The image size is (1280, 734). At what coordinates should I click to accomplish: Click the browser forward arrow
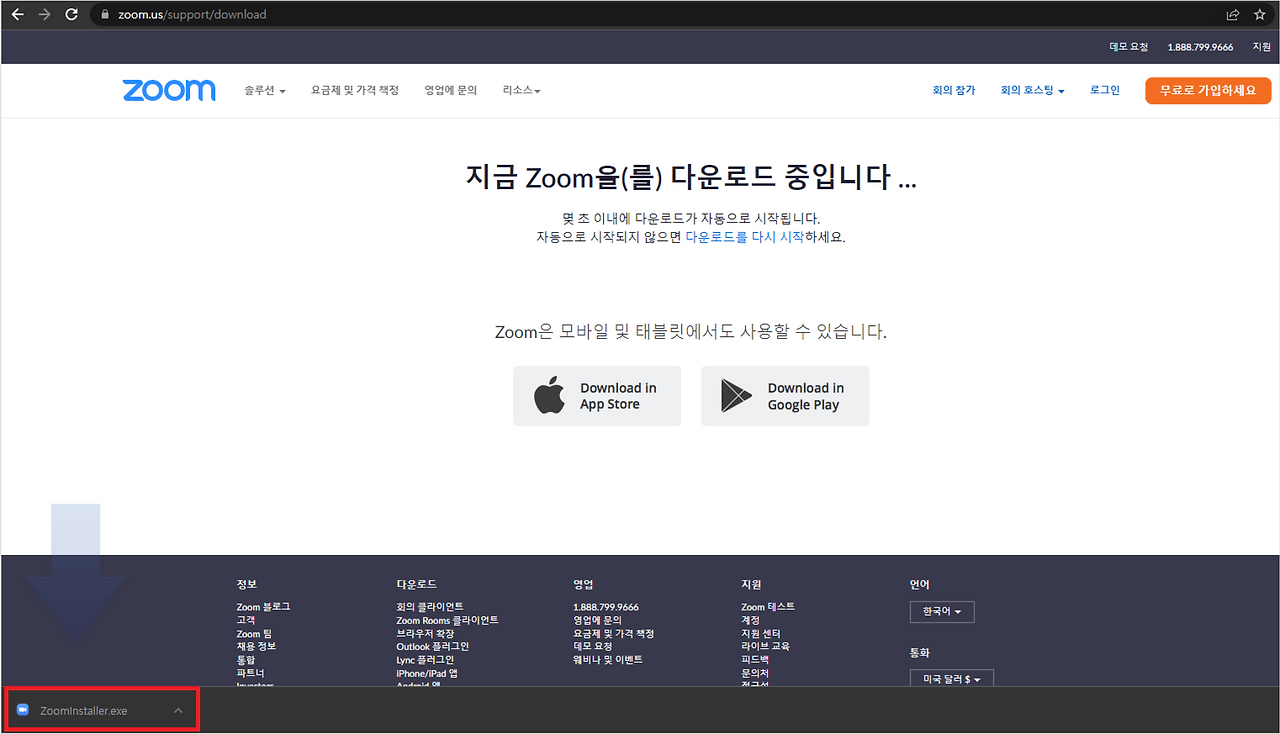point(44,14)
